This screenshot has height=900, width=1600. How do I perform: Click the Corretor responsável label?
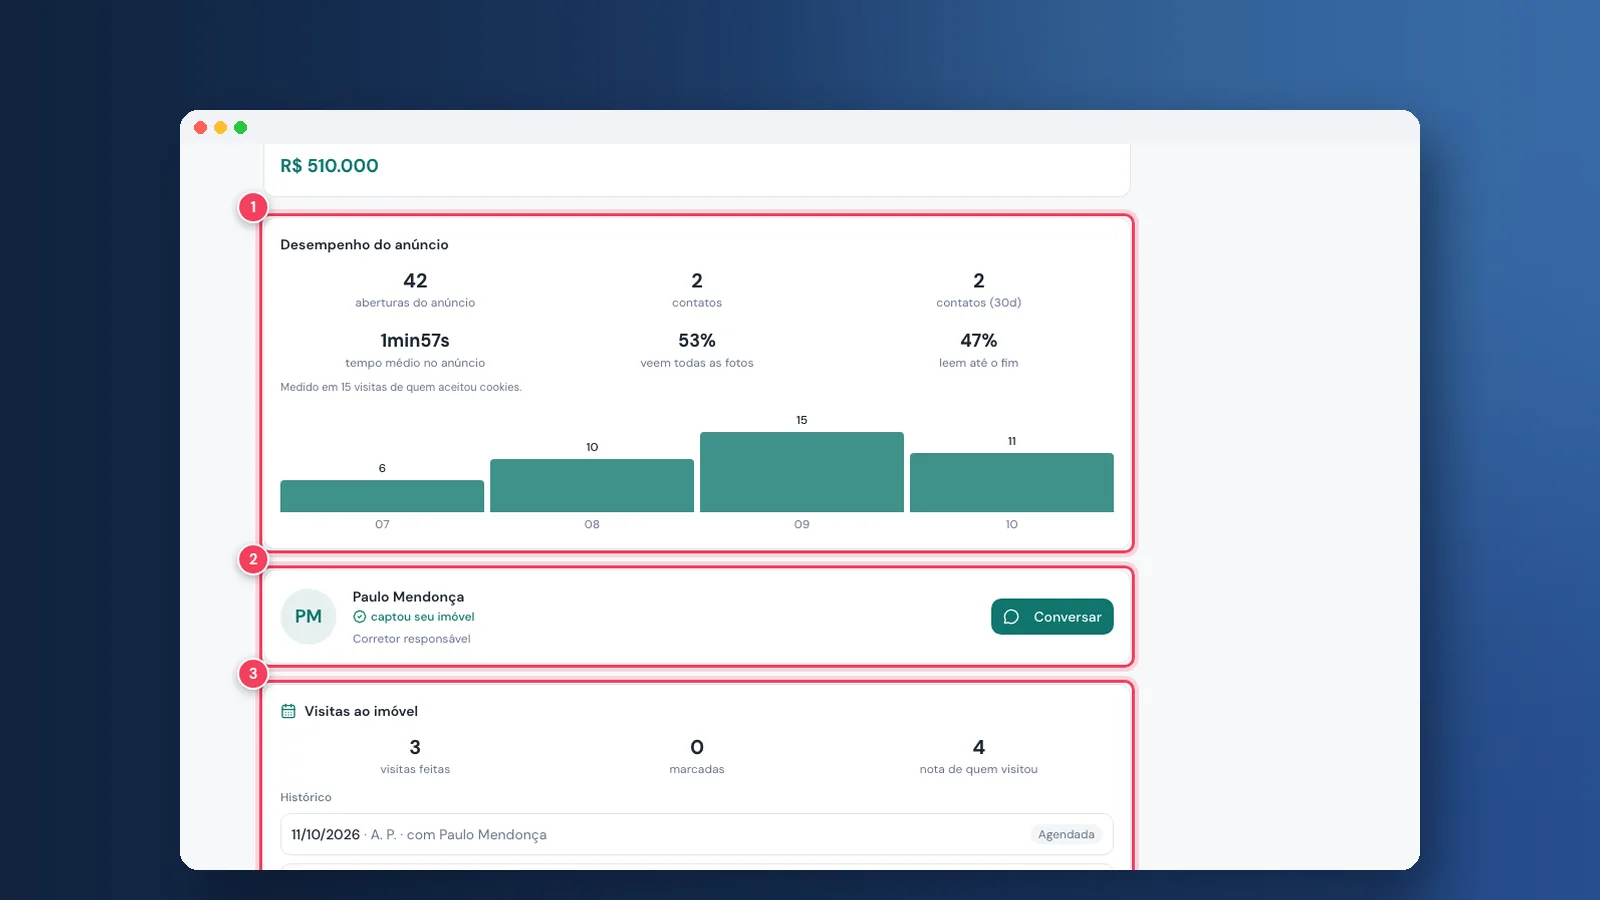pos(411,639)
